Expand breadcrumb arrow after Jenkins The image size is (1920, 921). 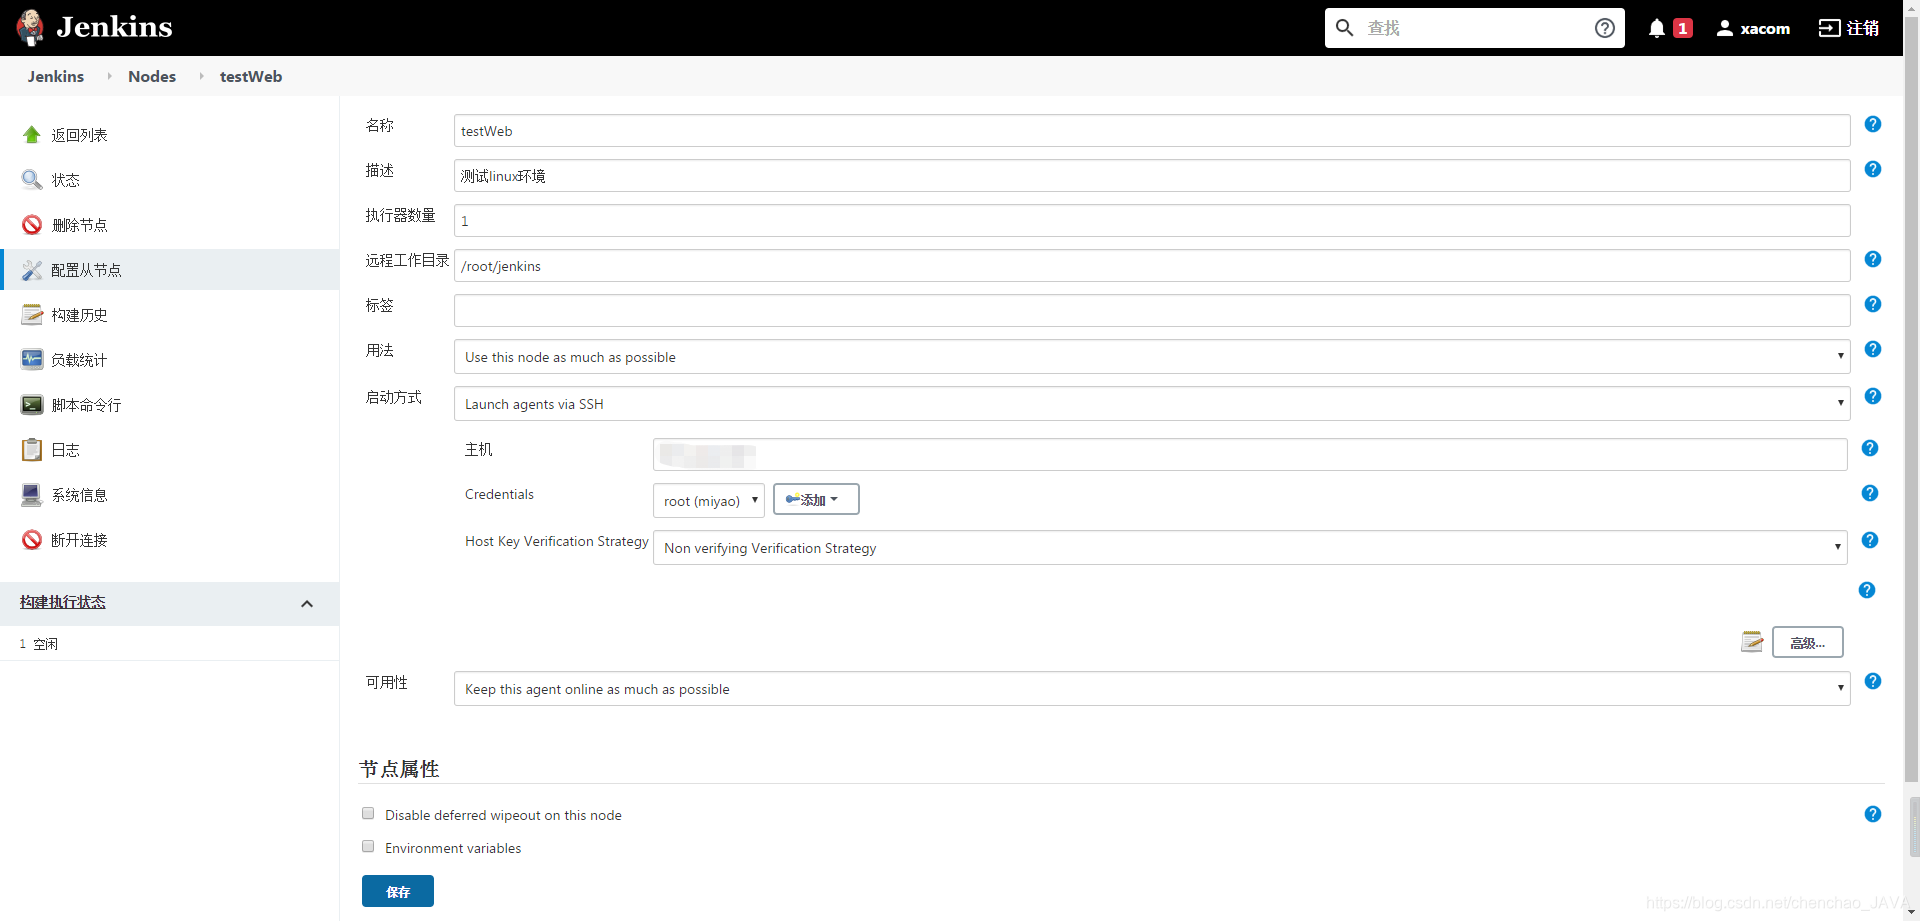pyautogui.click(x=109, y=76)
